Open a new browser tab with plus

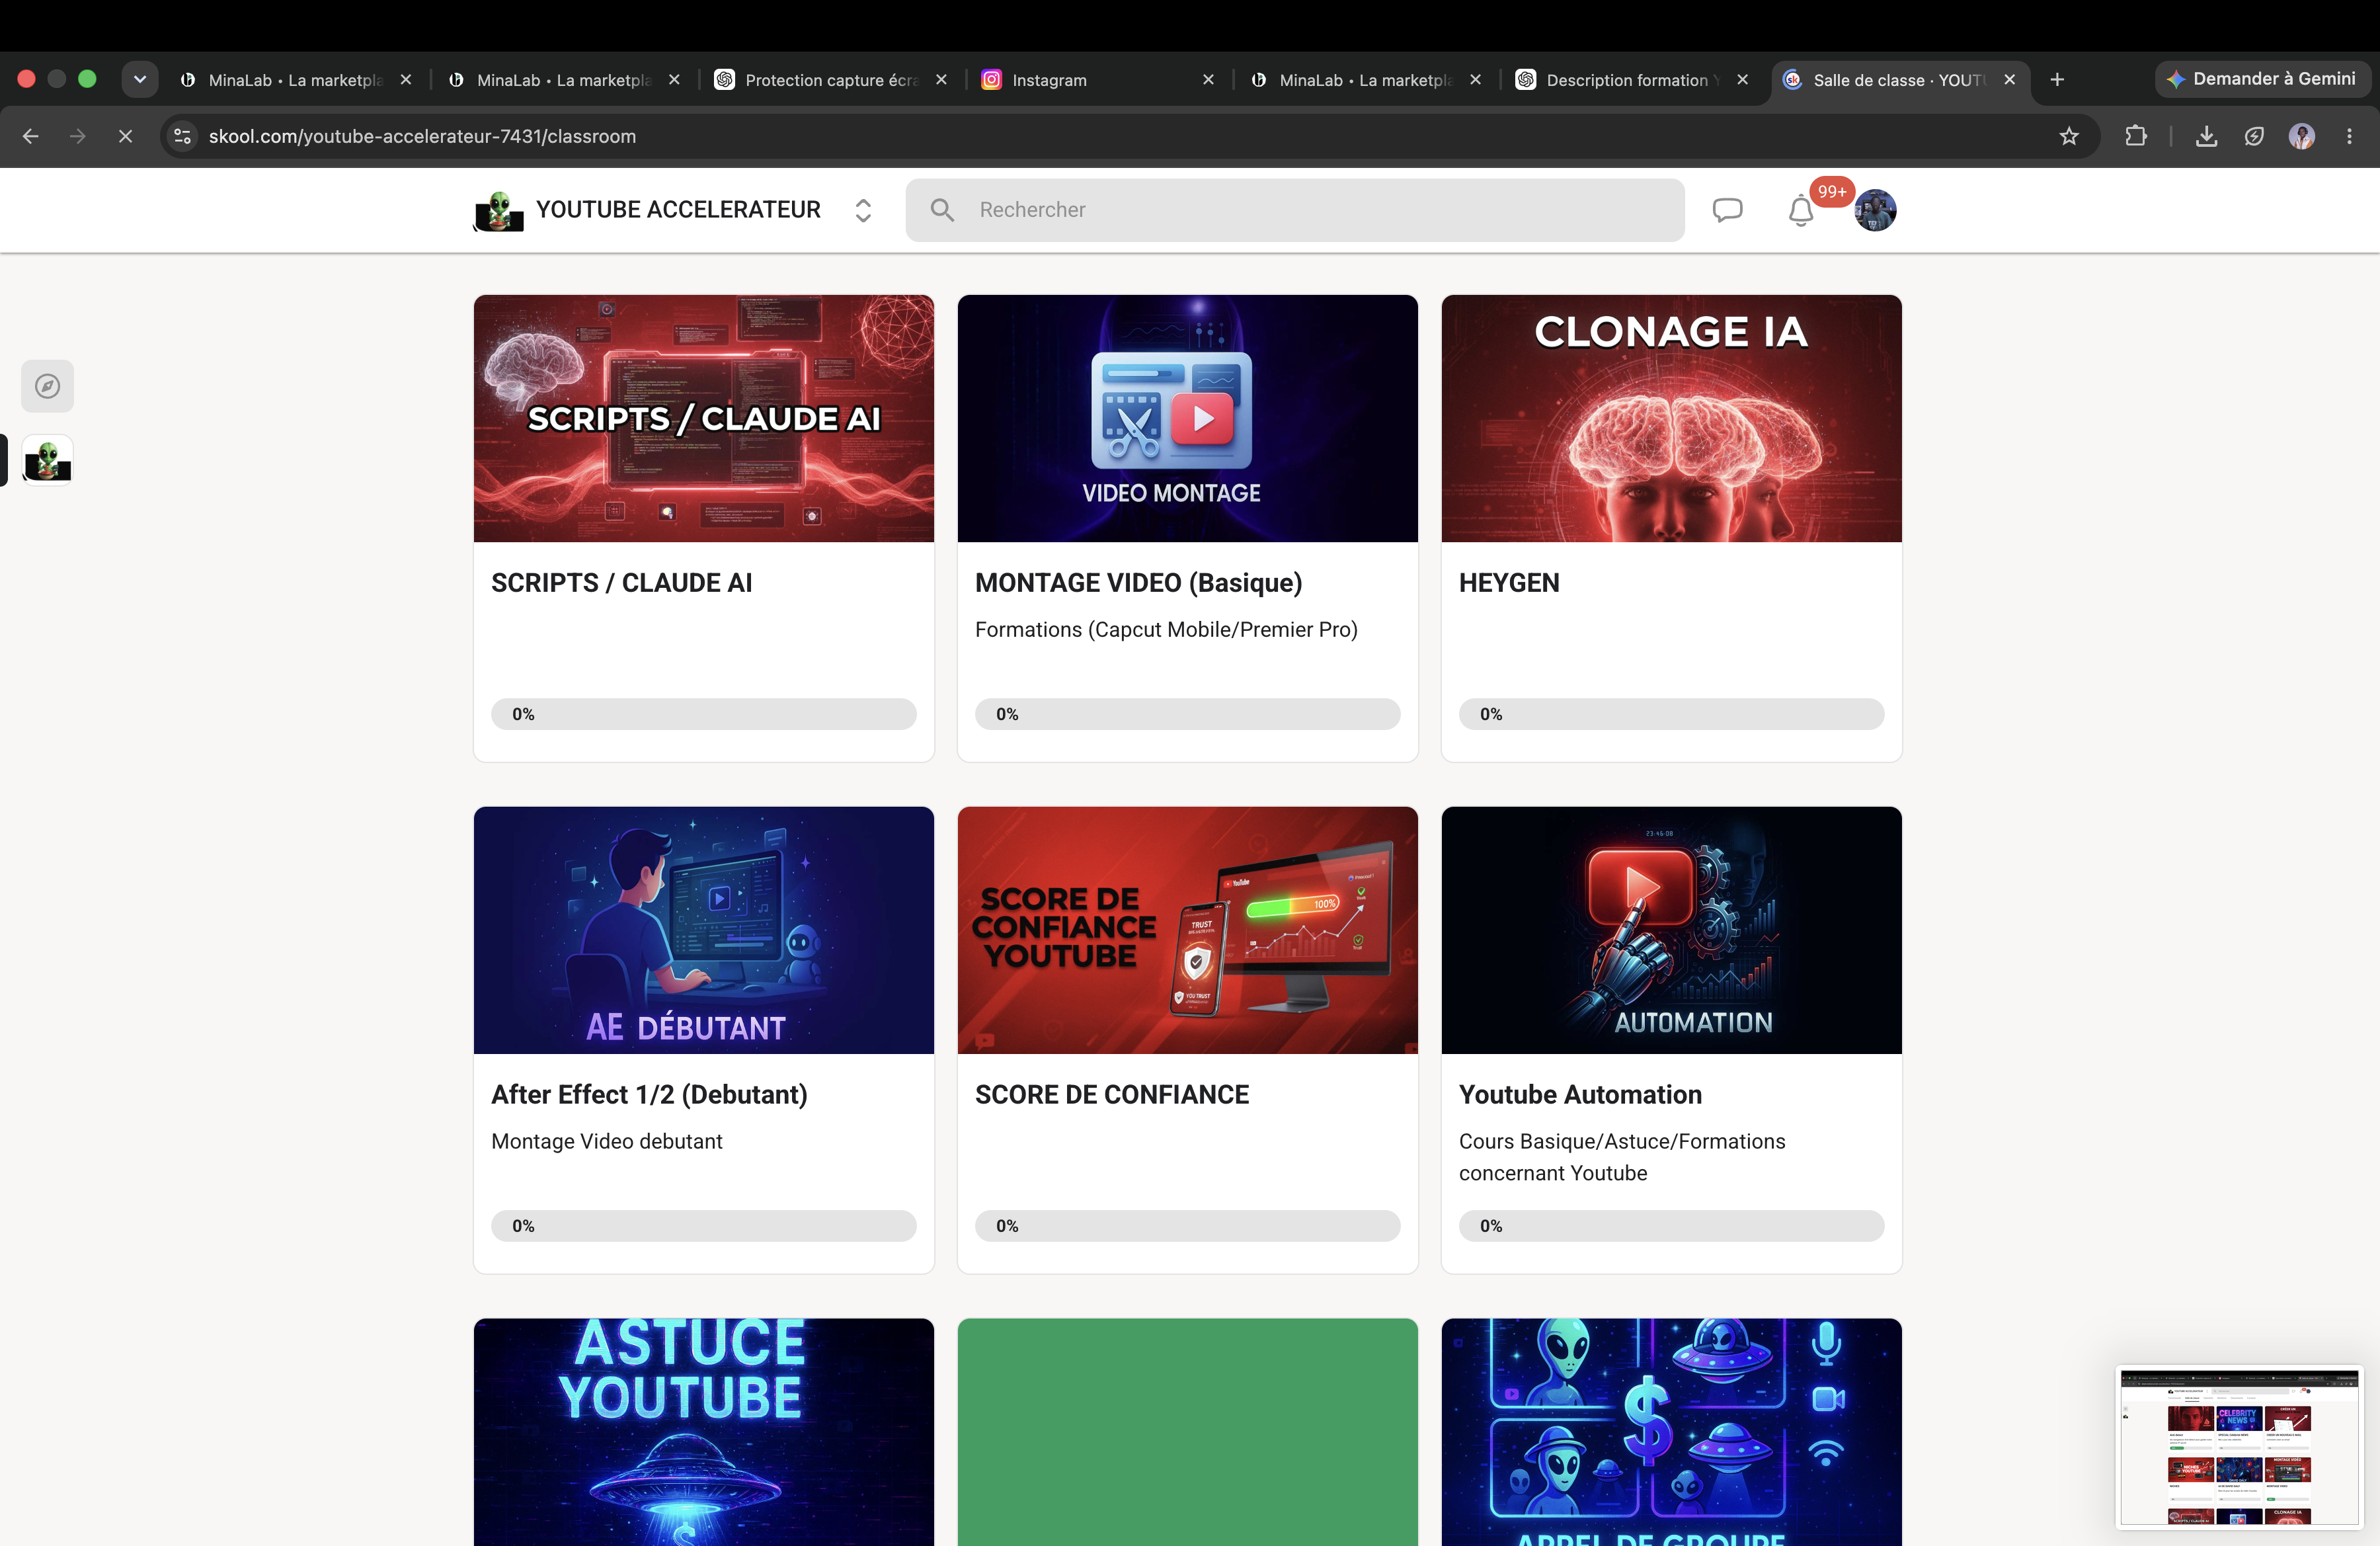pyautogui.click(x=2057, y=80)
